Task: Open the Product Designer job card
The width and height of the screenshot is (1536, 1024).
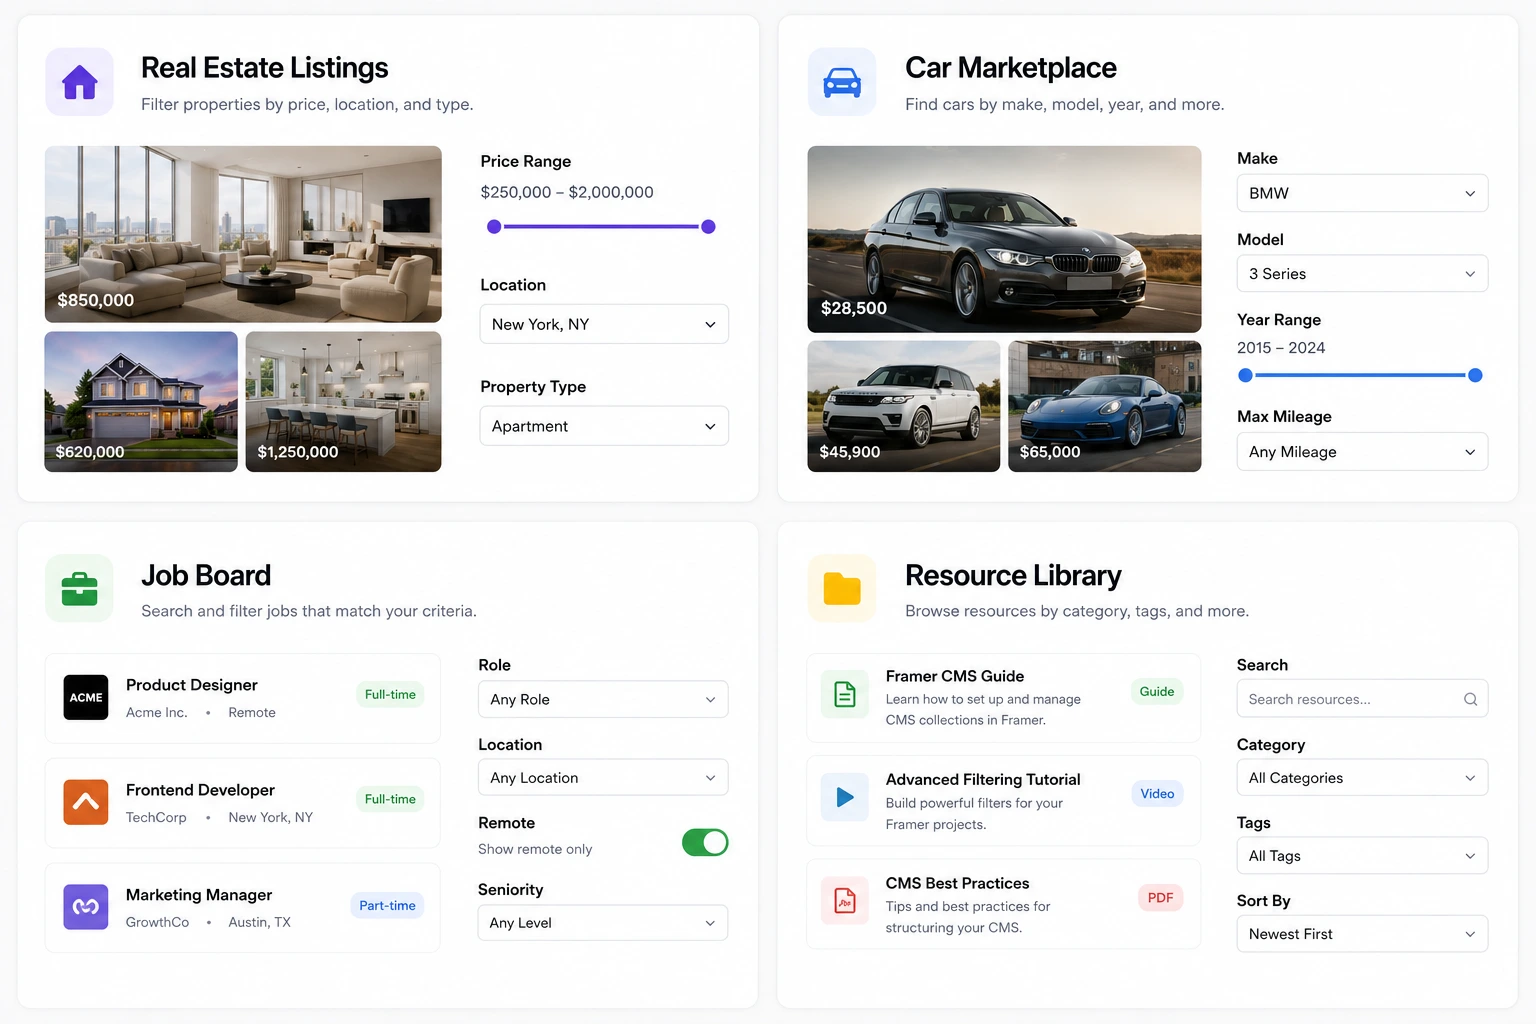Action: [243, 698]
